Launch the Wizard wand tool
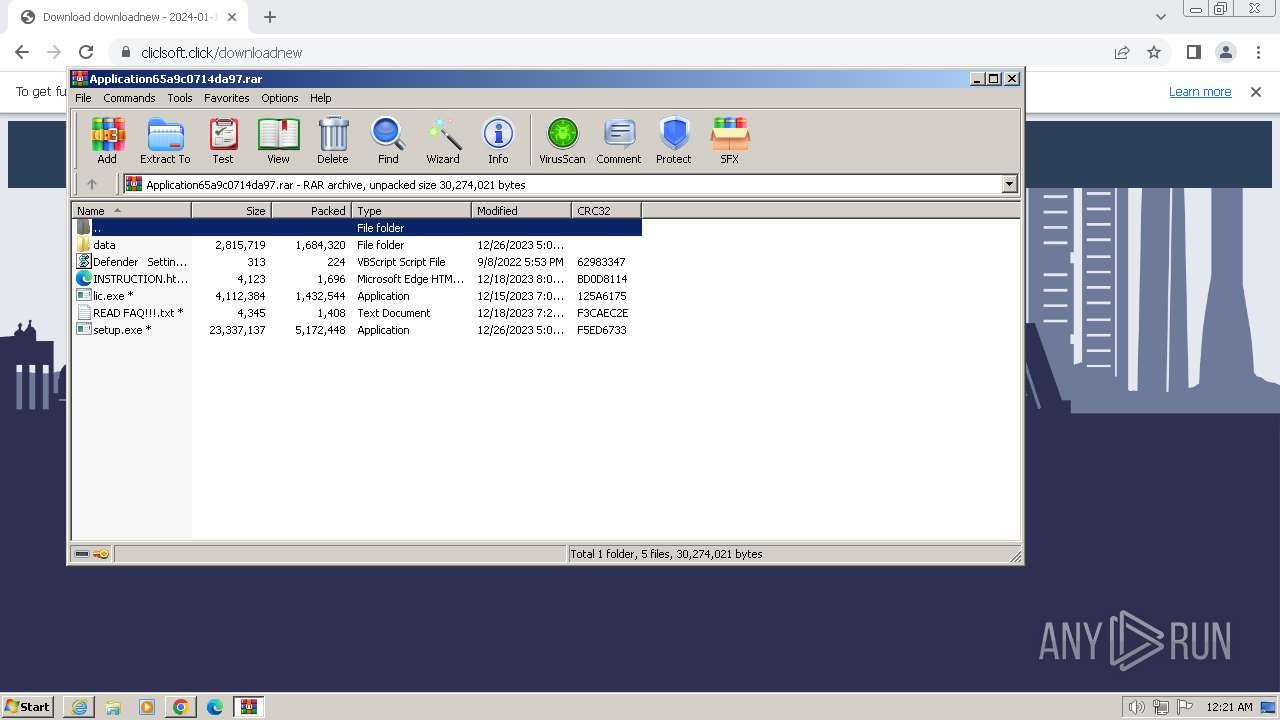The height and width of the screenshot is (720, 1280). (x=443, y=140)
